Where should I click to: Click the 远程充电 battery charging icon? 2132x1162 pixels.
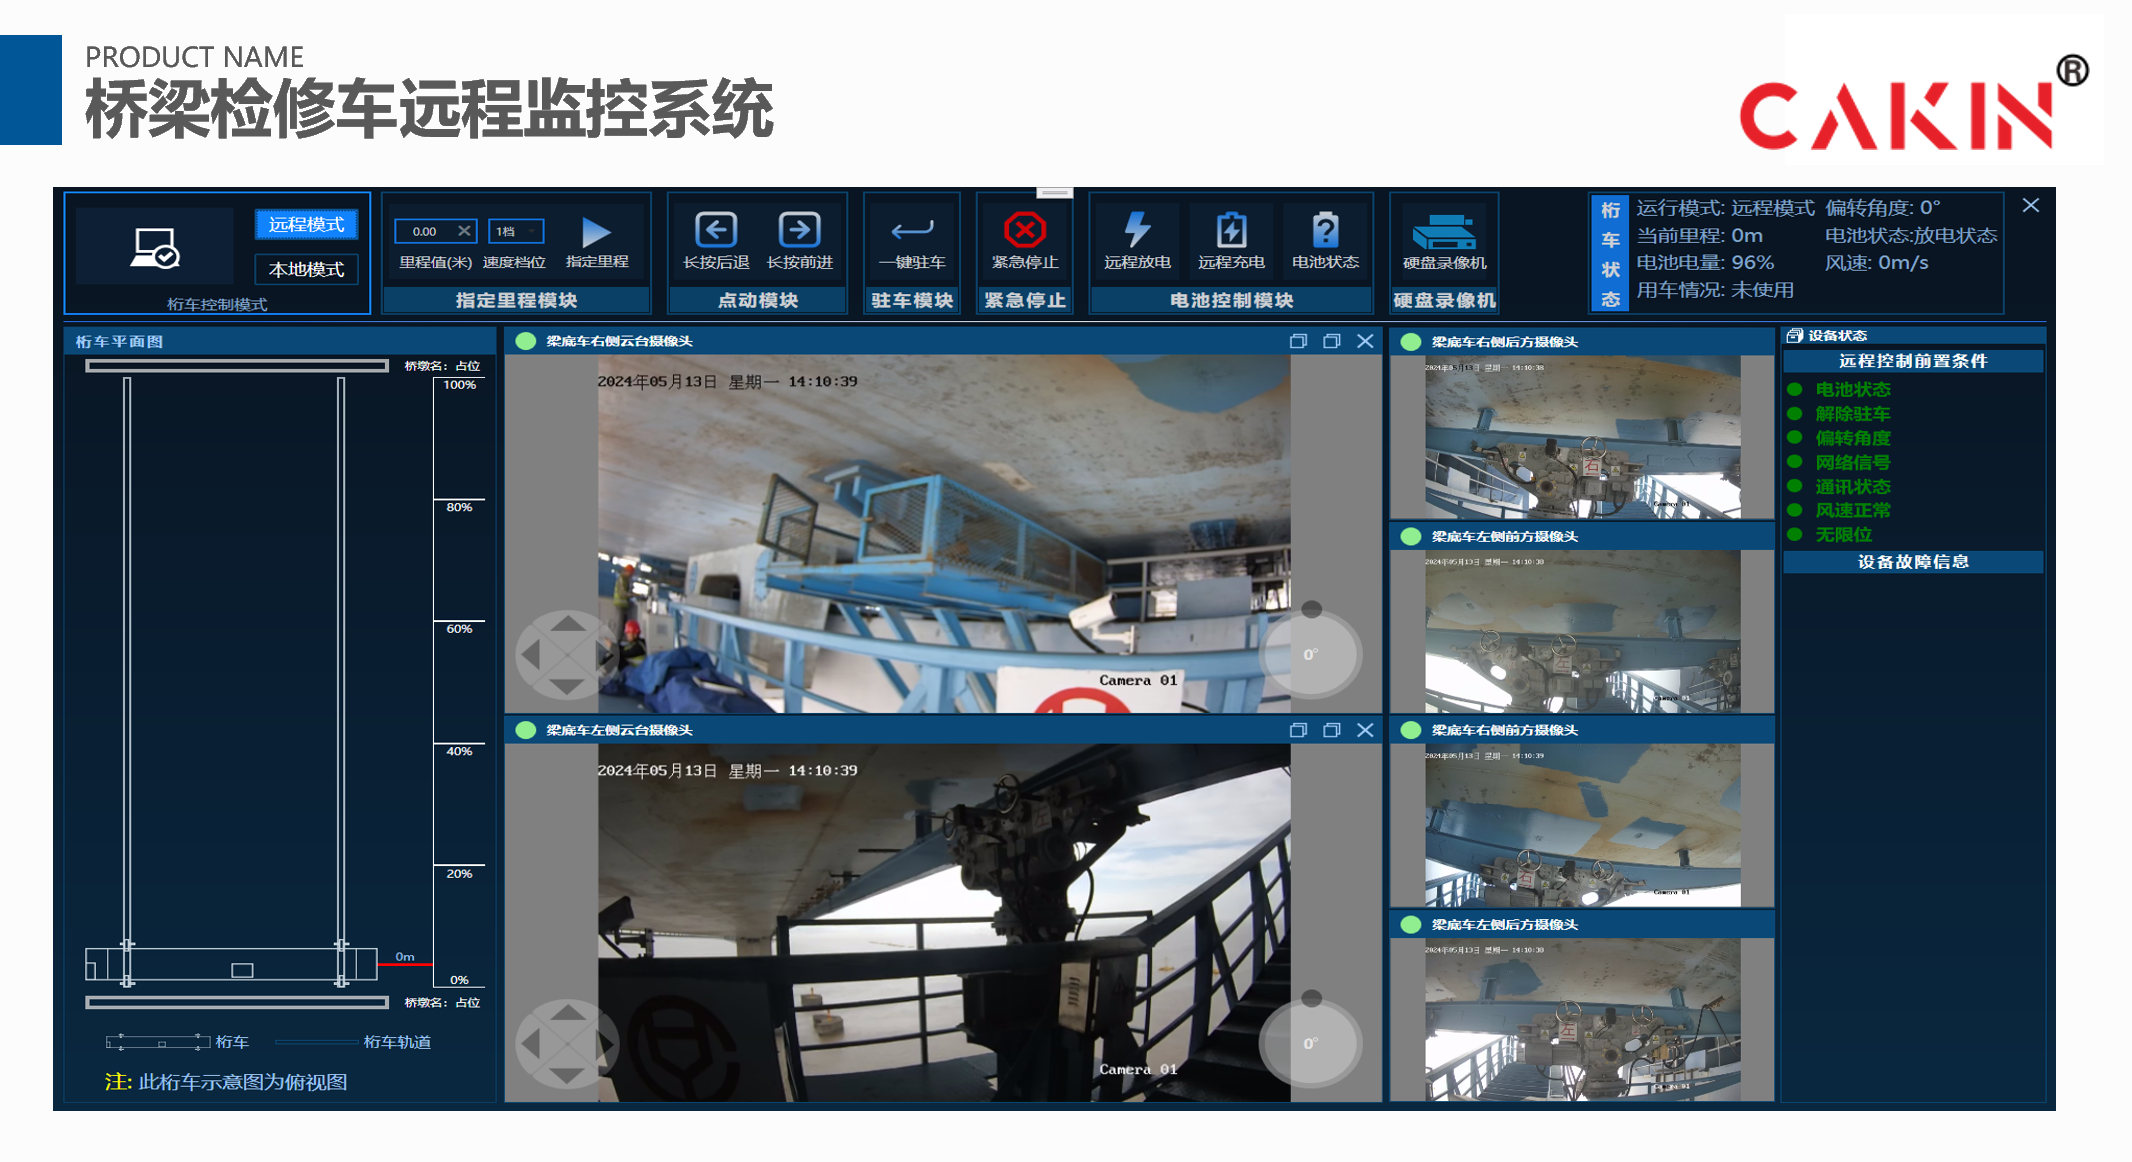pos(1231,231)
